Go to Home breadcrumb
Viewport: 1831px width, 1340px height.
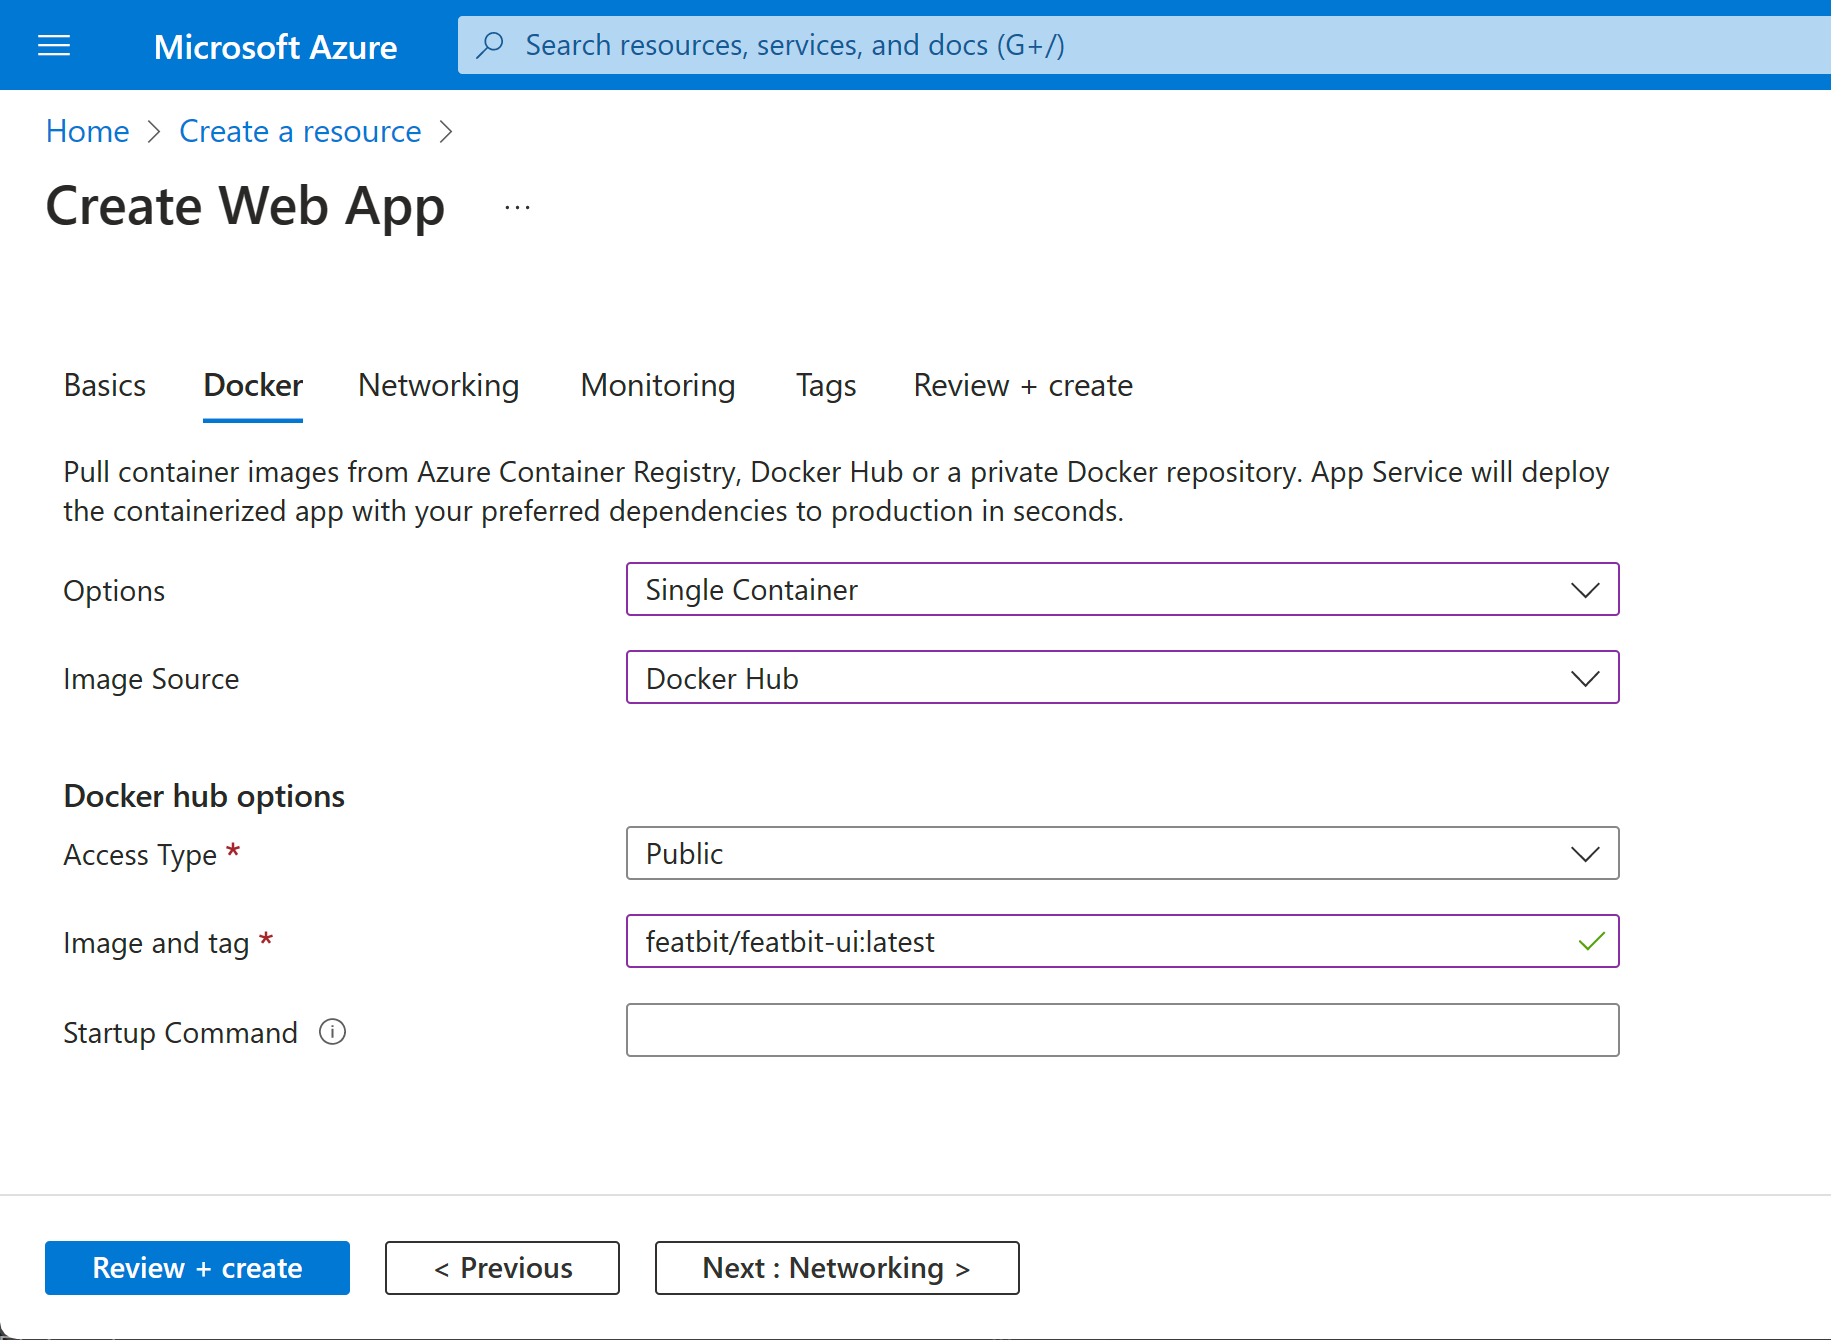88,131
